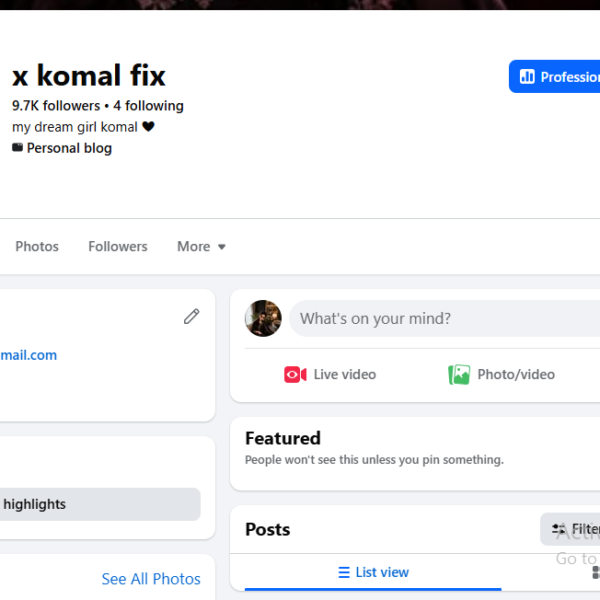Screen dimensions: 600x600
Task: Click the Live video camera icon
Action: coord(295,375)
